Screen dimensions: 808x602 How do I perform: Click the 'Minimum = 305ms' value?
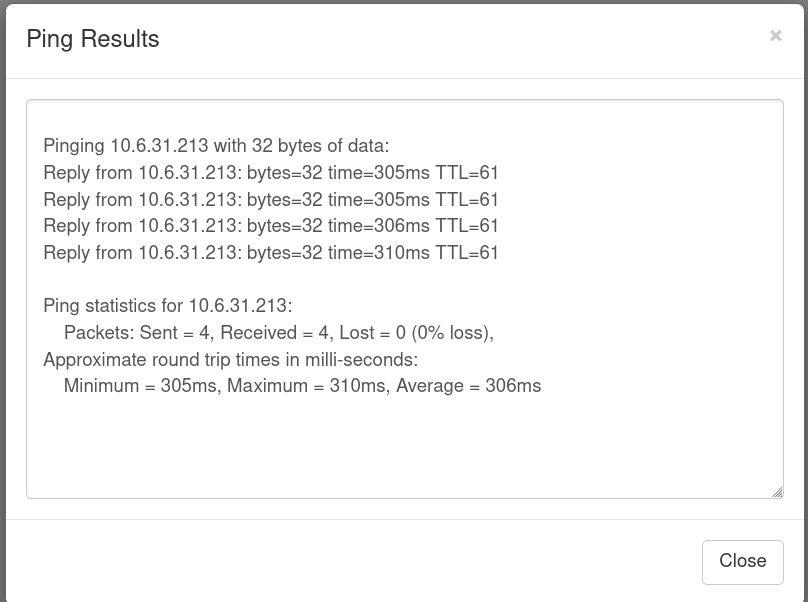(140, 386)
